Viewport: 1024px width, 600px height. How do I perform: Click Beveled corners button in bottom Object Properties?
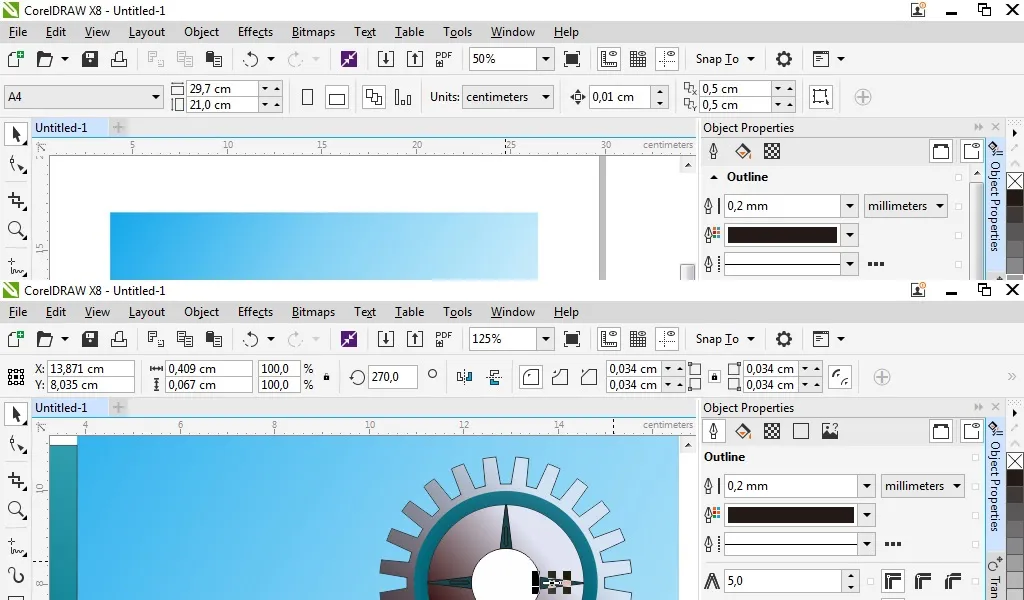(x=953, y=581)
